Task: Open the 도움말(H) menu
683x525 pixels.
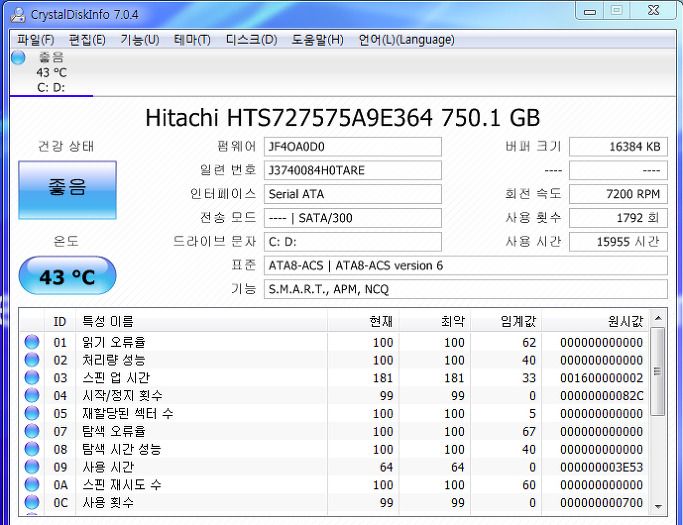Action: [317, 40]
